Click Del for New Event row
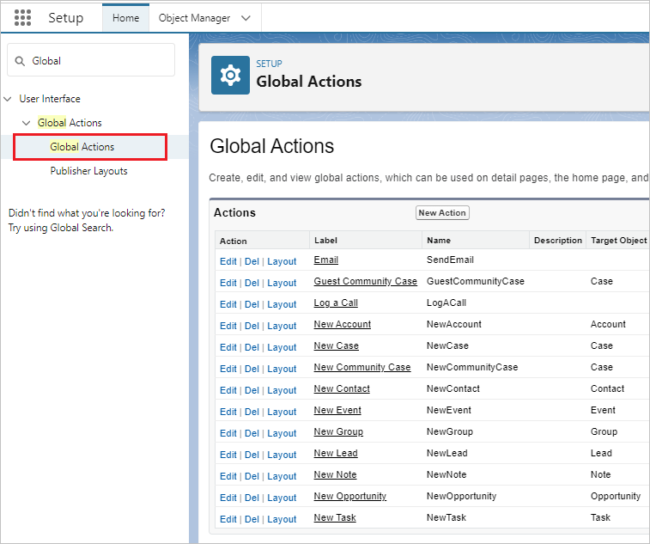The width and height of the screenshot is (650, 544). pos(252,412)
